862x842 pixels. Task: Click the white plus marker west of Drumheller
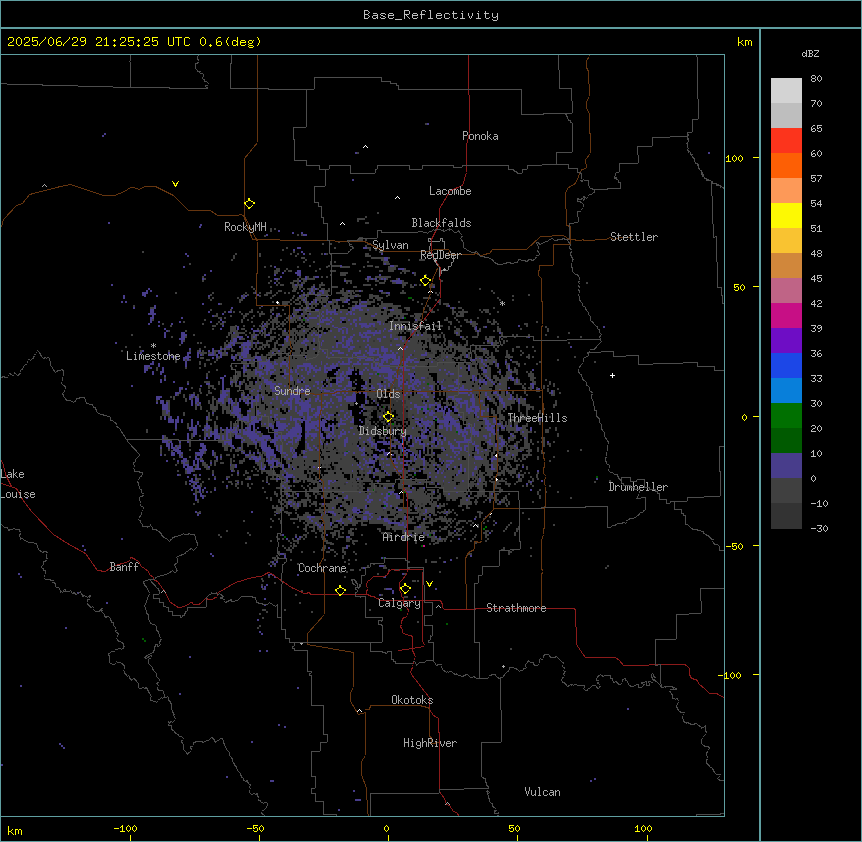coord(612,375)
